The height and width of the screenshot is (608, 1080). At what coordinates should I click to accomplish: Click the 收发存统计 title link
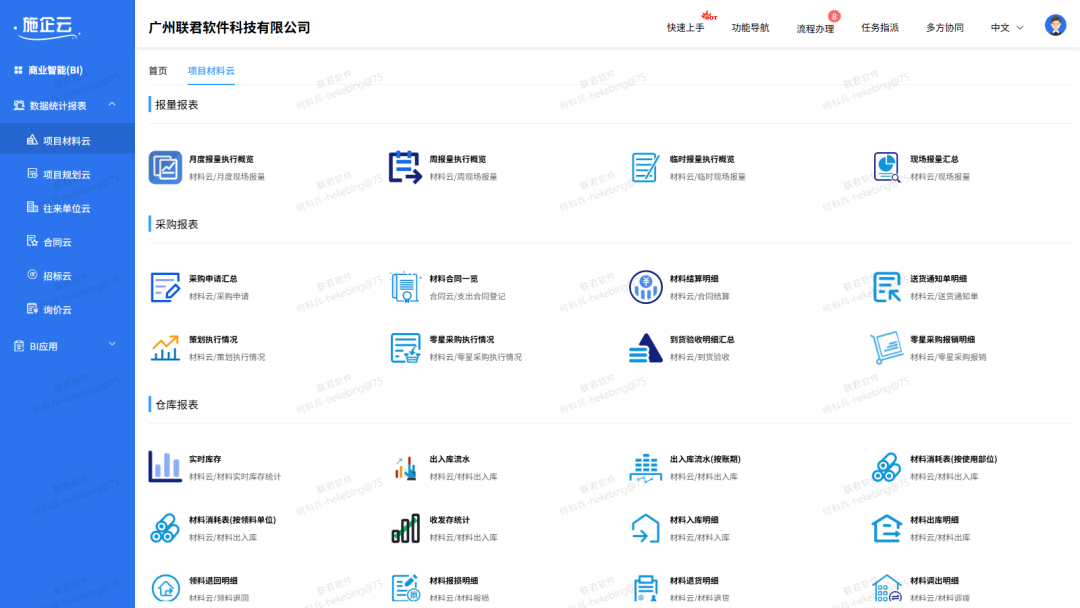coord(449,520)
